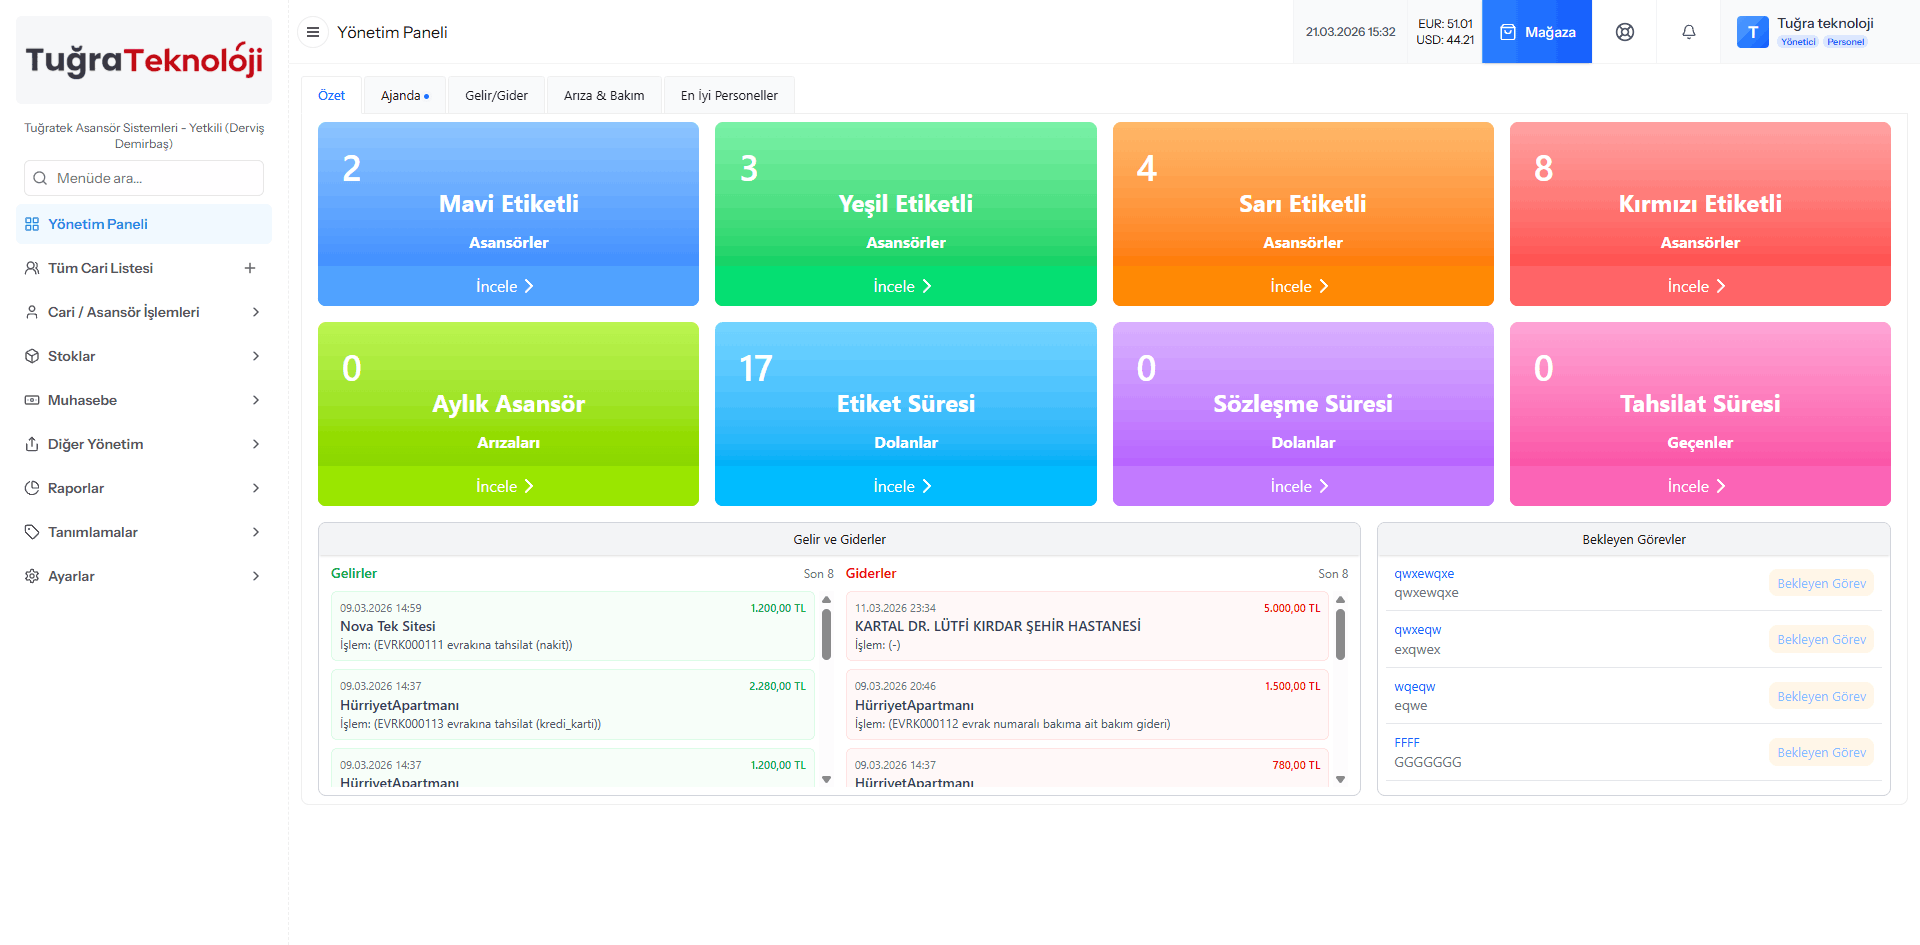Image resolution: width=1920 pixels, height=945 pixels.
Task: Open the notifications bell icon
Action: [x=1688, y=32]
